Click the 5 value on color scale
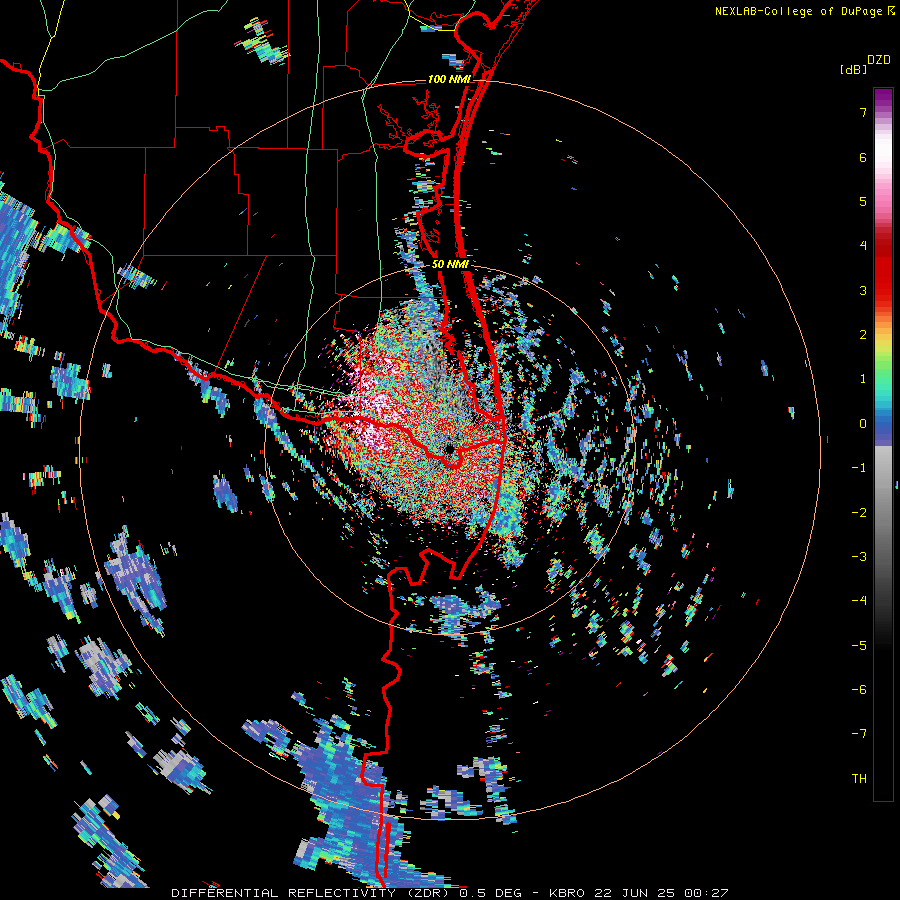The height and width of the screenshot is (900, 900). tap(863, 201)
